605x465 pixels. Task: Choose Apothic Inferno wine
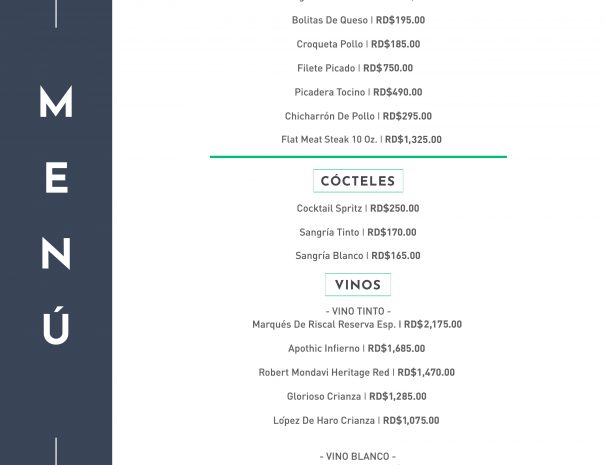click(x=357, y=348)
